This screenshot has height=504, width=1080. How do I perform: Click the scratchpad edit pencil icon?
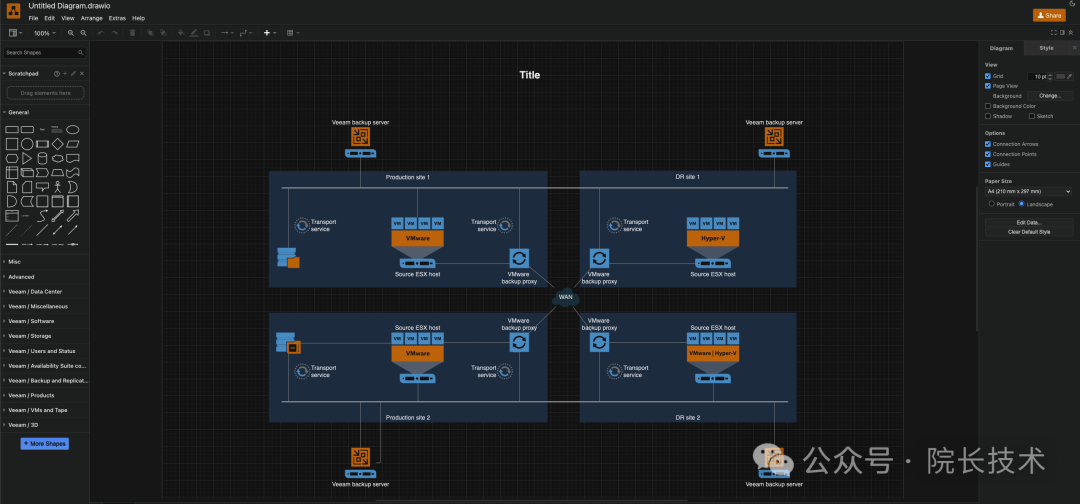click(73, 73)
